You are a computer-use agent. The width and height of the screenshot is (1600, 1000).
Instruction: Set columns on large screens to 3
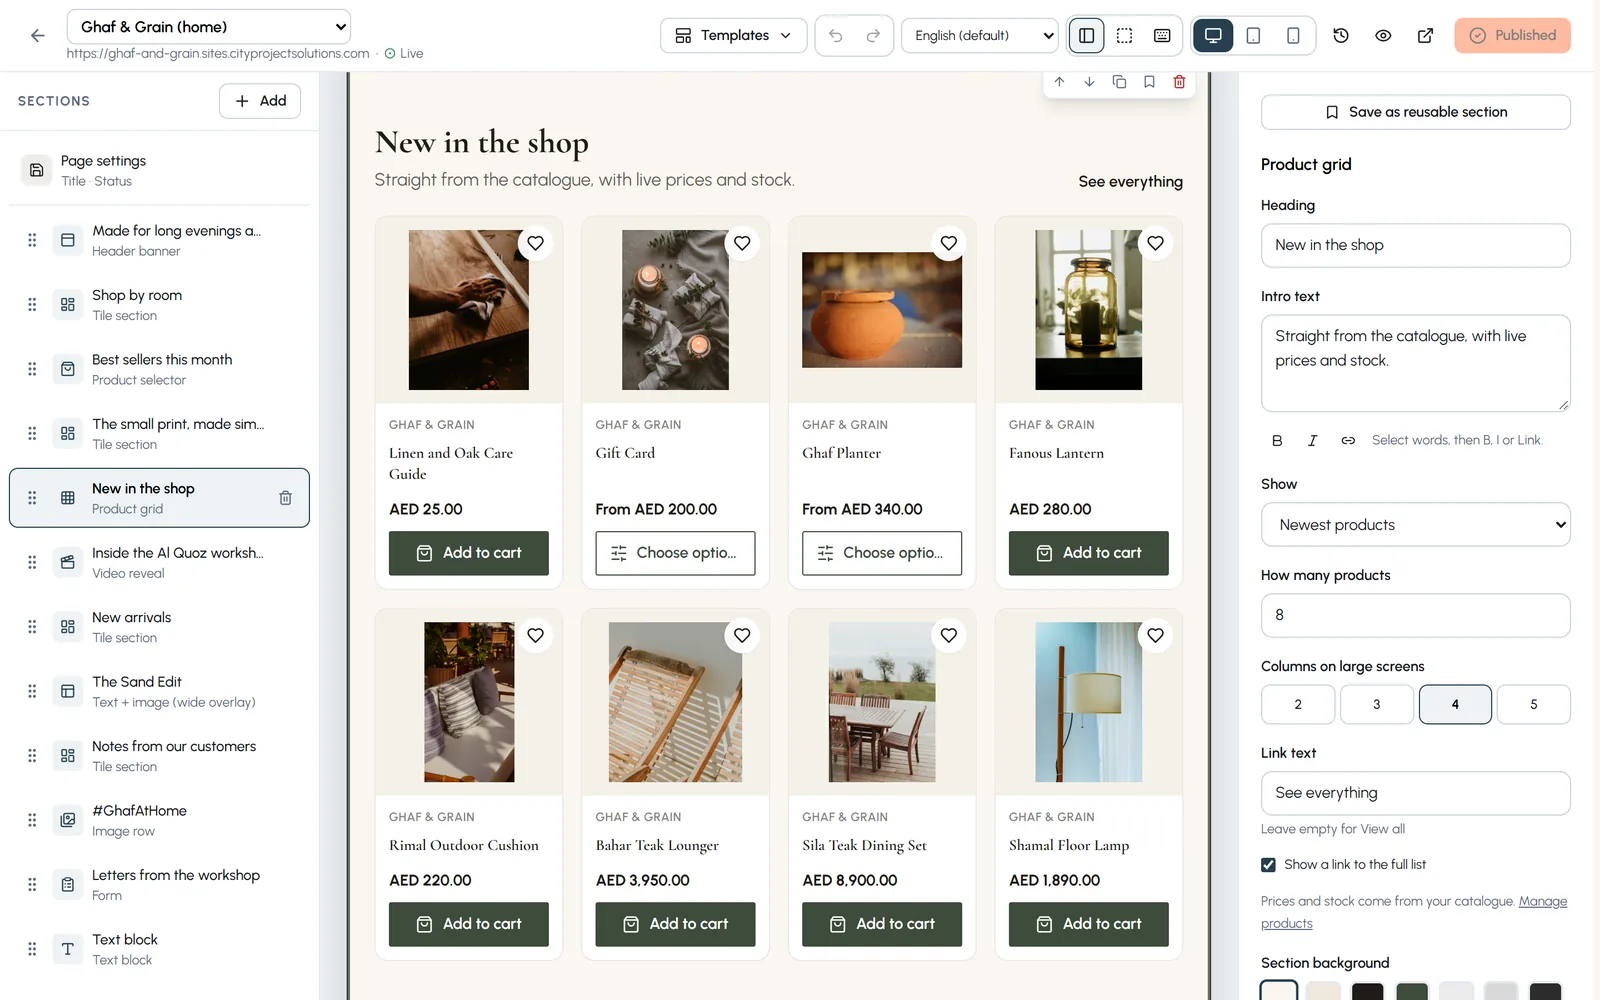coord(1376,704)
